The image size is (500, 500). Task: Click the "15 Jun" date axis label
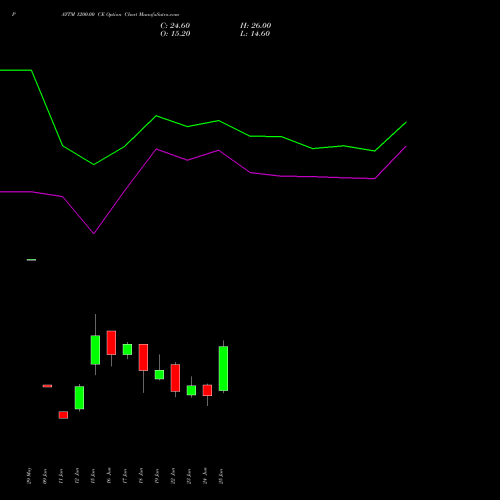(x=93, y=476)
